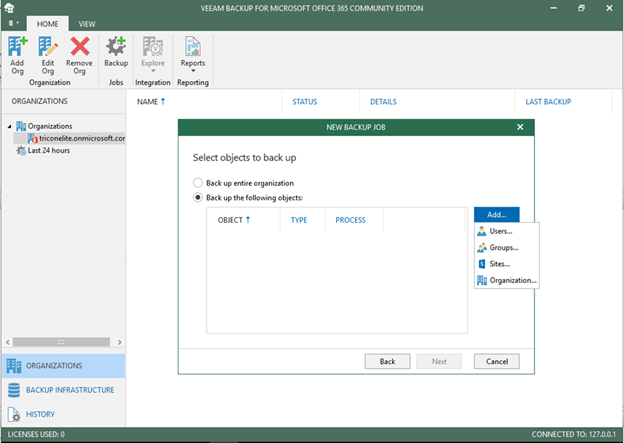624x443 pixels.
Task: Sort by OBJECT column in dialog
Action: pyautogui.click(x=234, y=220)
